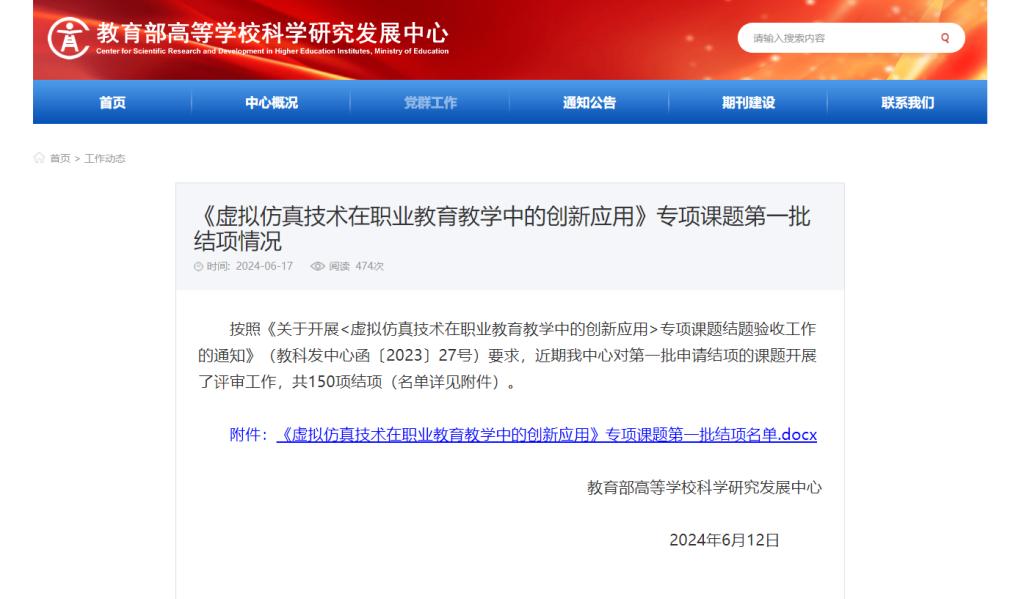Click the signature date 2024年6月12日
This screenshot has width=1024, height=599.
coord(724,540)
